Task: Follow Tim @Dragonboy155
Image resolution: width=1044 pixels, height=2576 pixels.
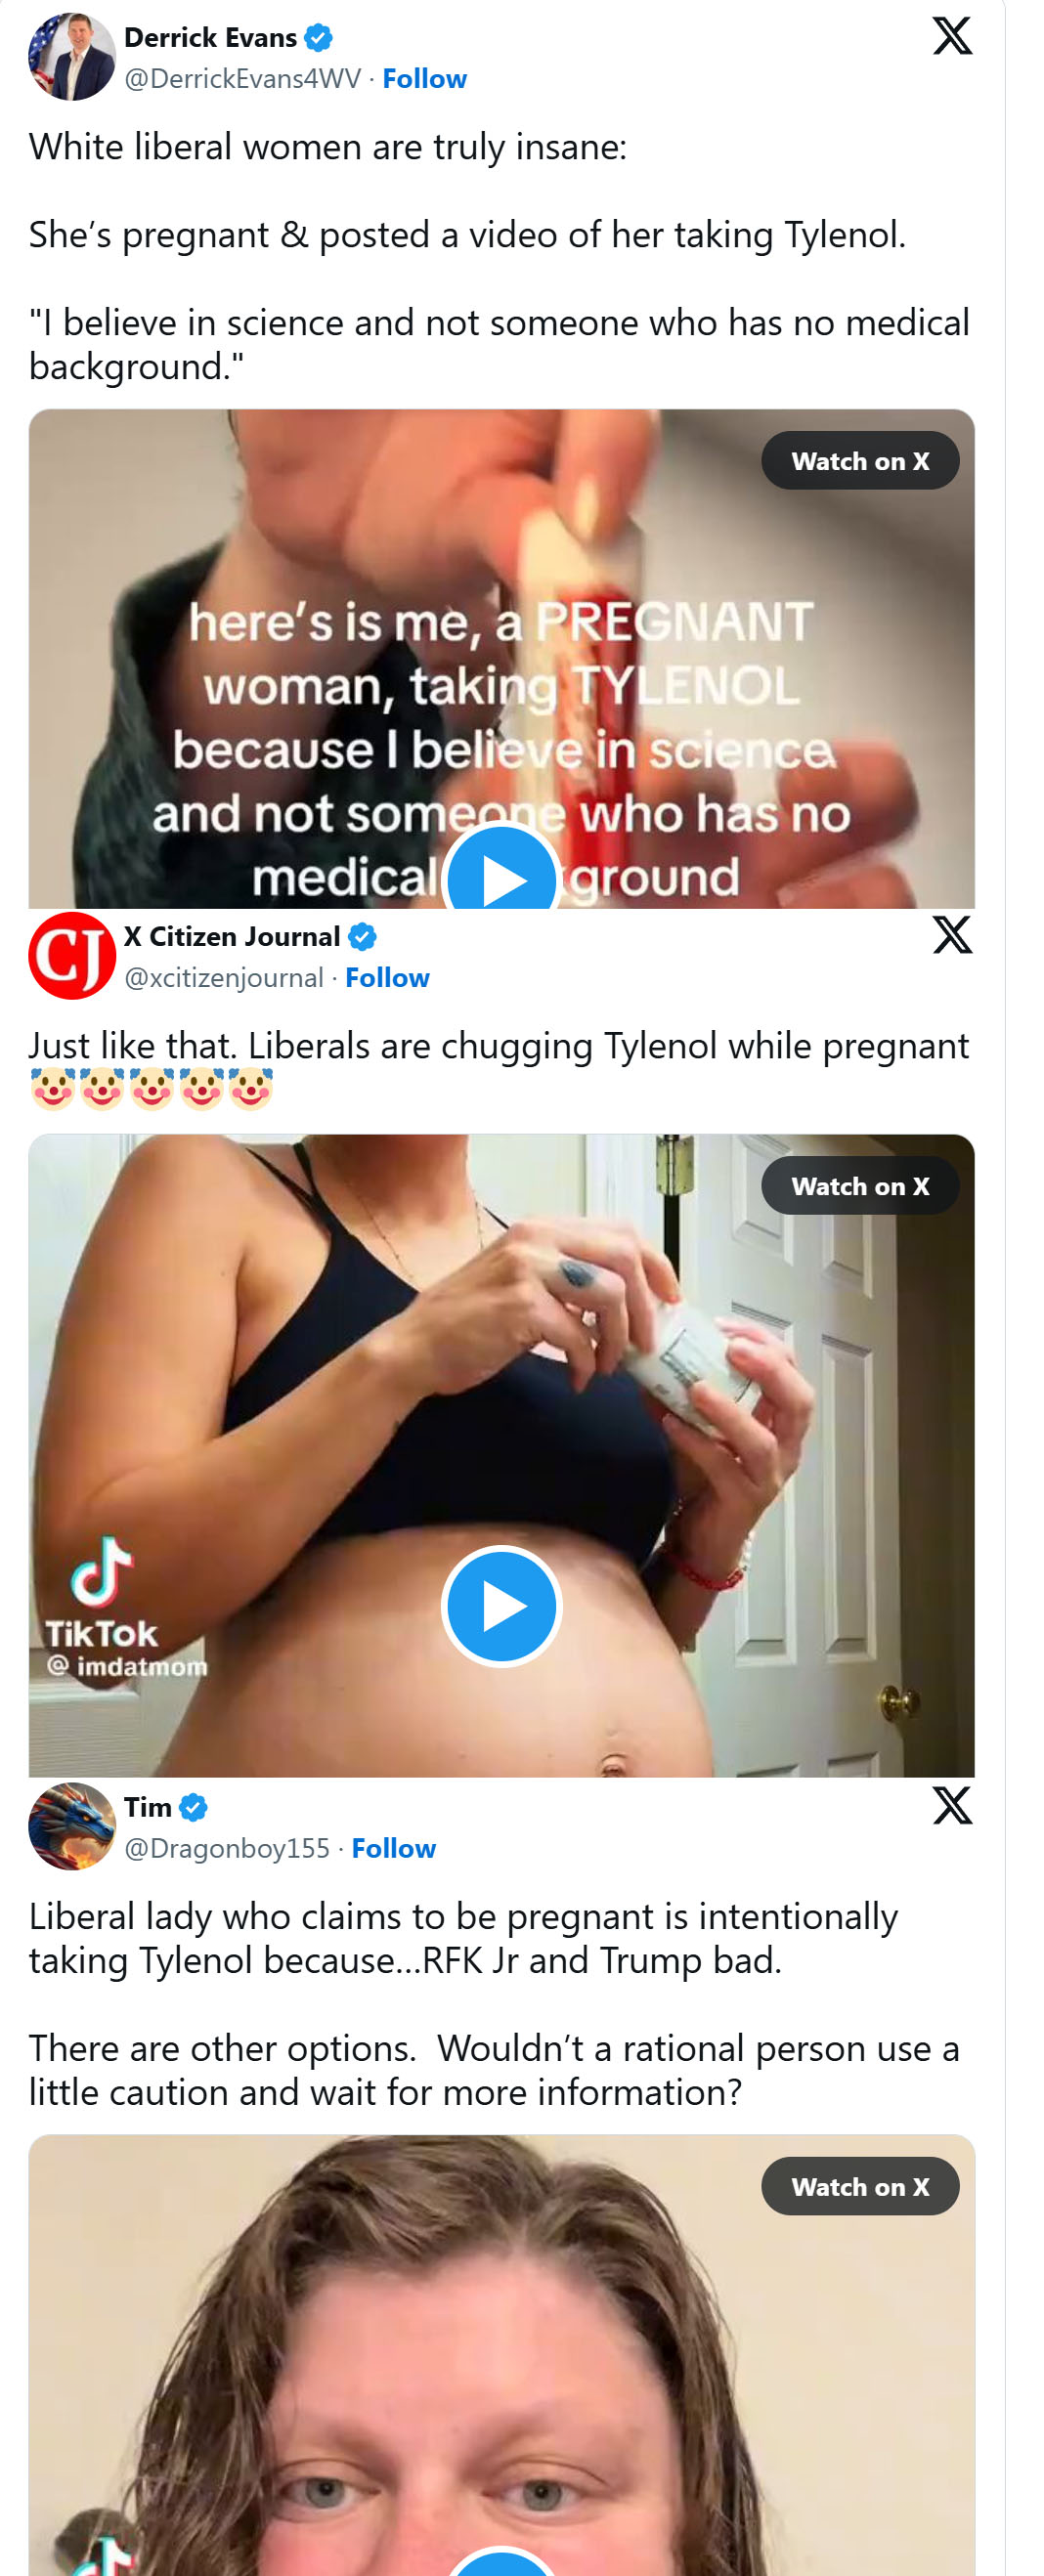Action: click(393, 1849)
